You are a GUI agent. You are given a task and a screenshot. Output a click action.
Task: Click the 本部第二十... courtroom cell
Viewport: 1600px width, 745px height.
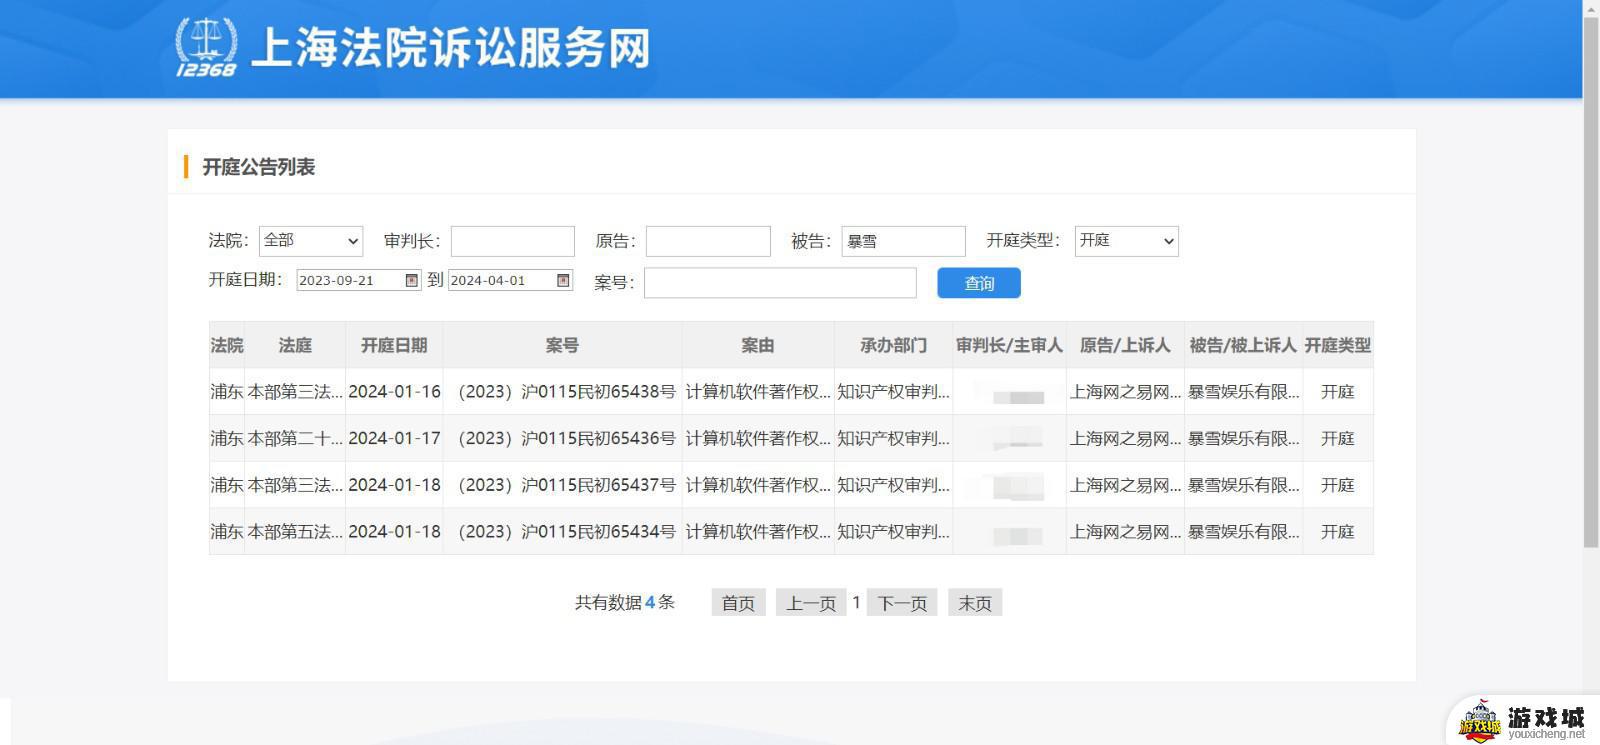coord(295,438)
